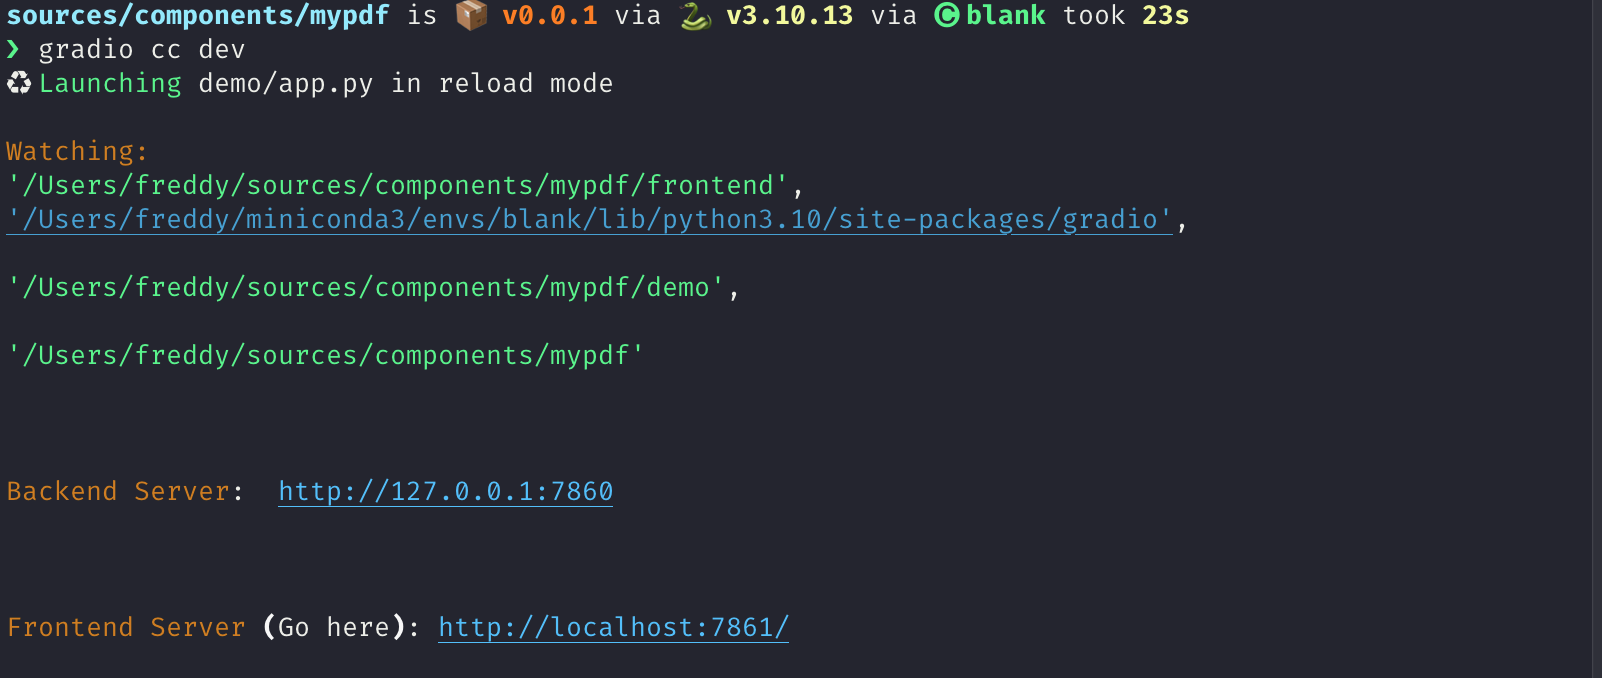Click the '(Go here)' hint text

tap(334, 627)
